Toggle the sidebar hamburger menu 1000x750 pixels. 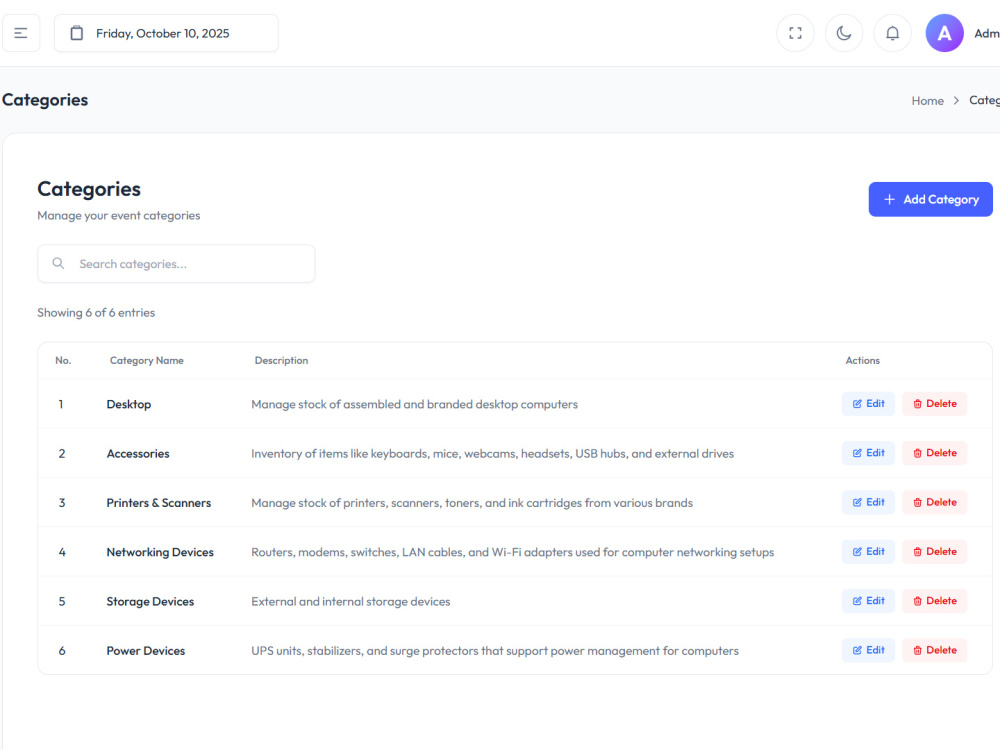[21, 33]
